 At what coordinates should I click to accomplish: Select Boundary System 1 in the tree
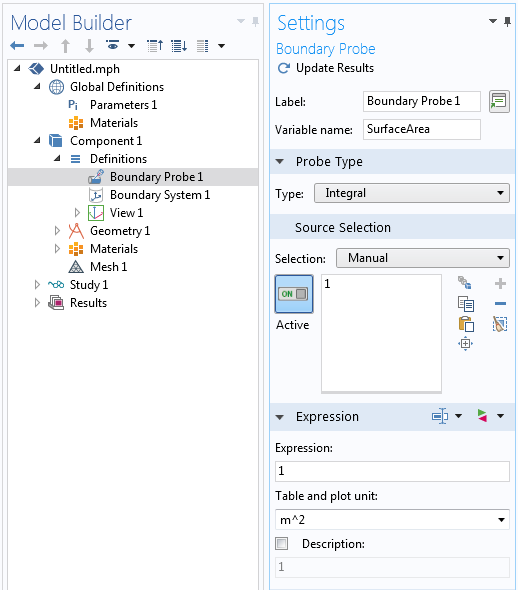point(160,195)
